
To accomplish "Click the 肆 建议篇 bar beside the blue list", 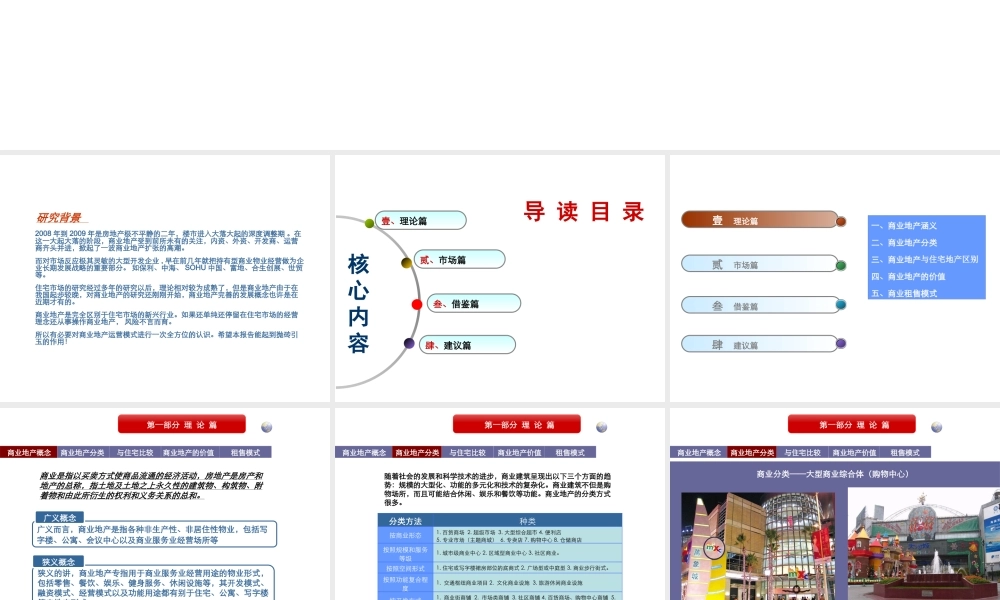I will coord(759,344).
